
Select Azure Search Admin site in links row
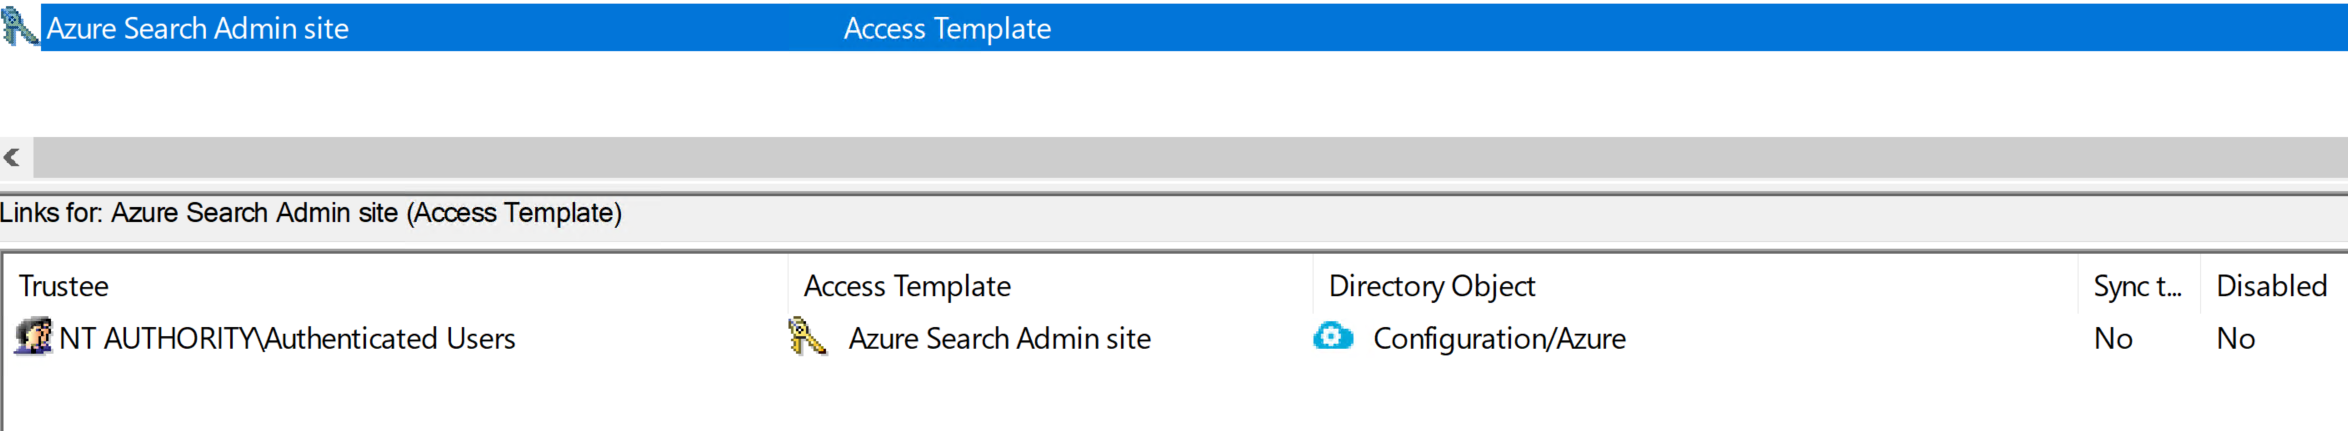(x=999, y=339)
